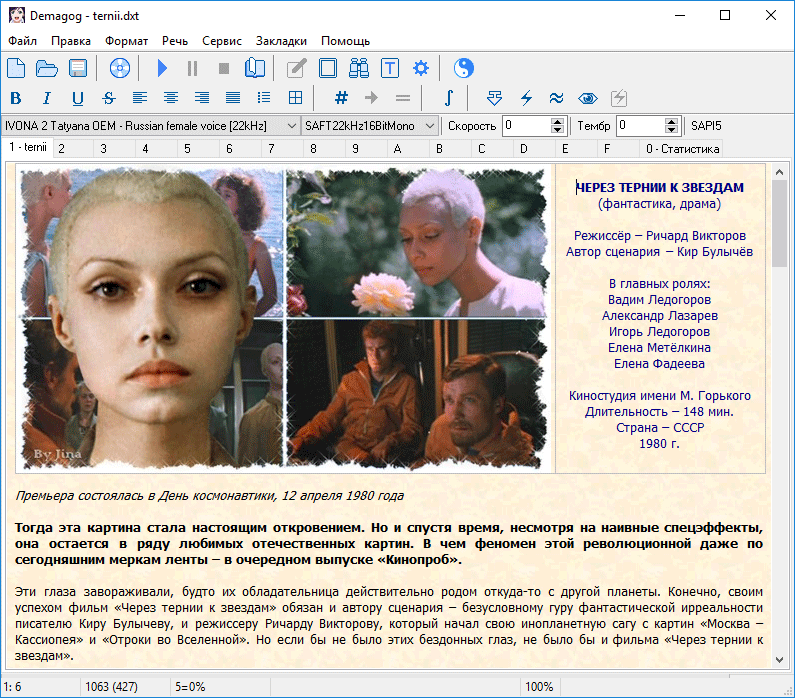
Task: Toggle bold formatting
Action: point(16,98)
